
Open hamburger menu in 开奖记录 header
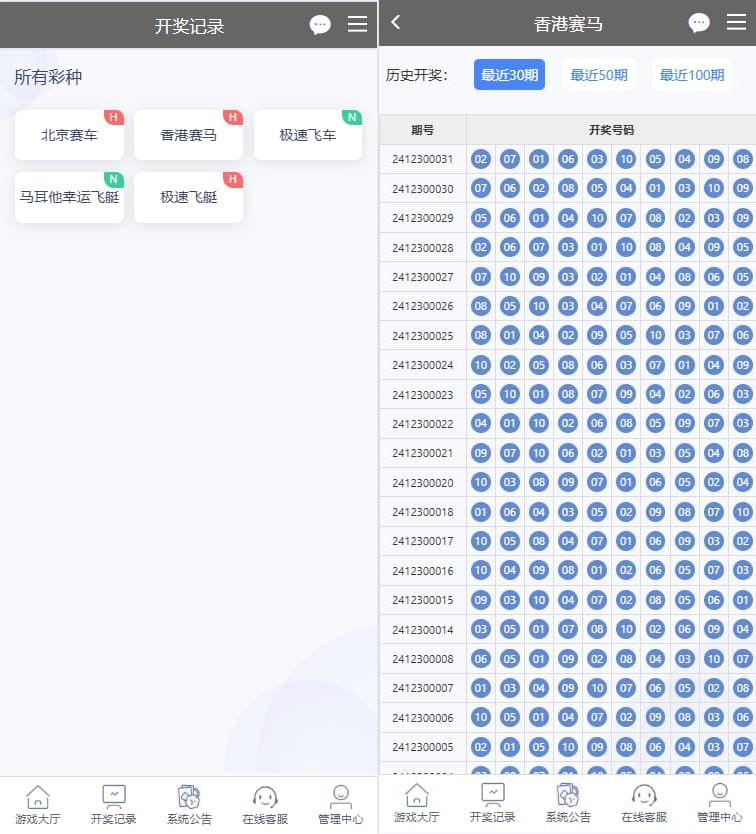point(357,25)
